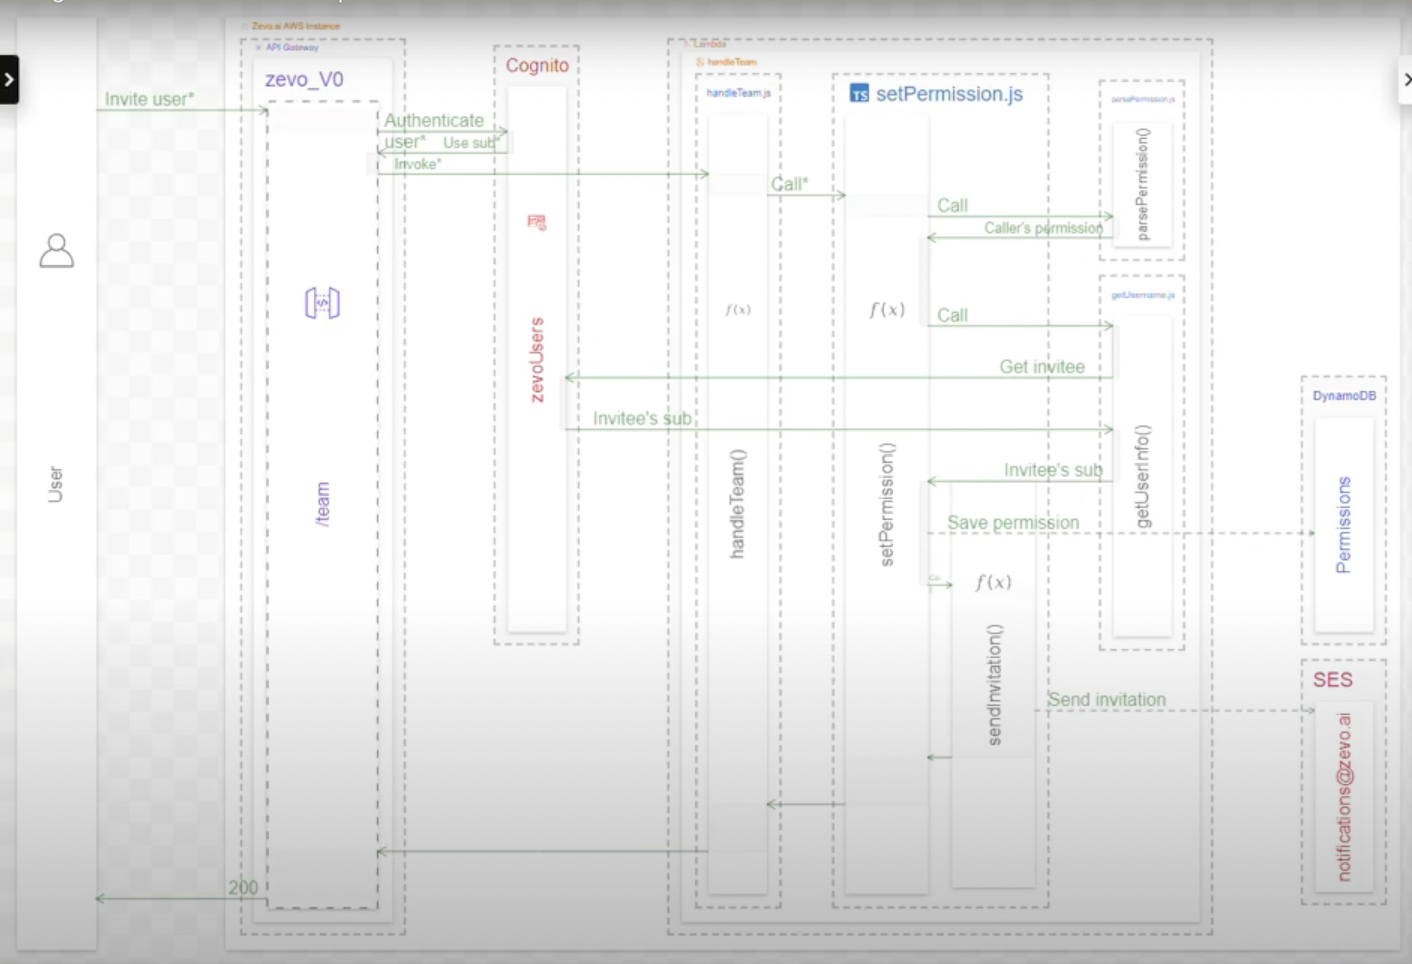Select the DynamoDB Permissions lifeline
The height and width of the screenshot is (964, 1412).
pyautogui.click(x=1343, y=525)
